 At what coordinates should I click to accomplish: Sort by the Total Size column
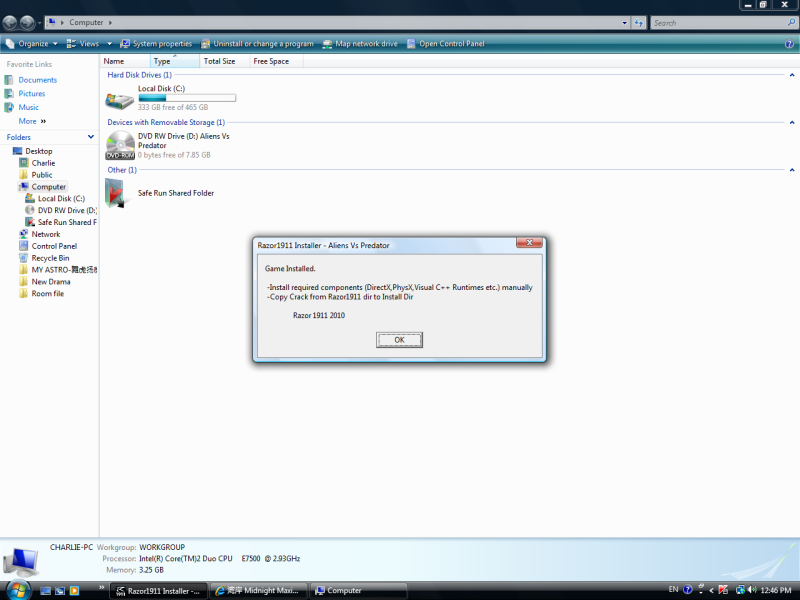click(224, 61)
